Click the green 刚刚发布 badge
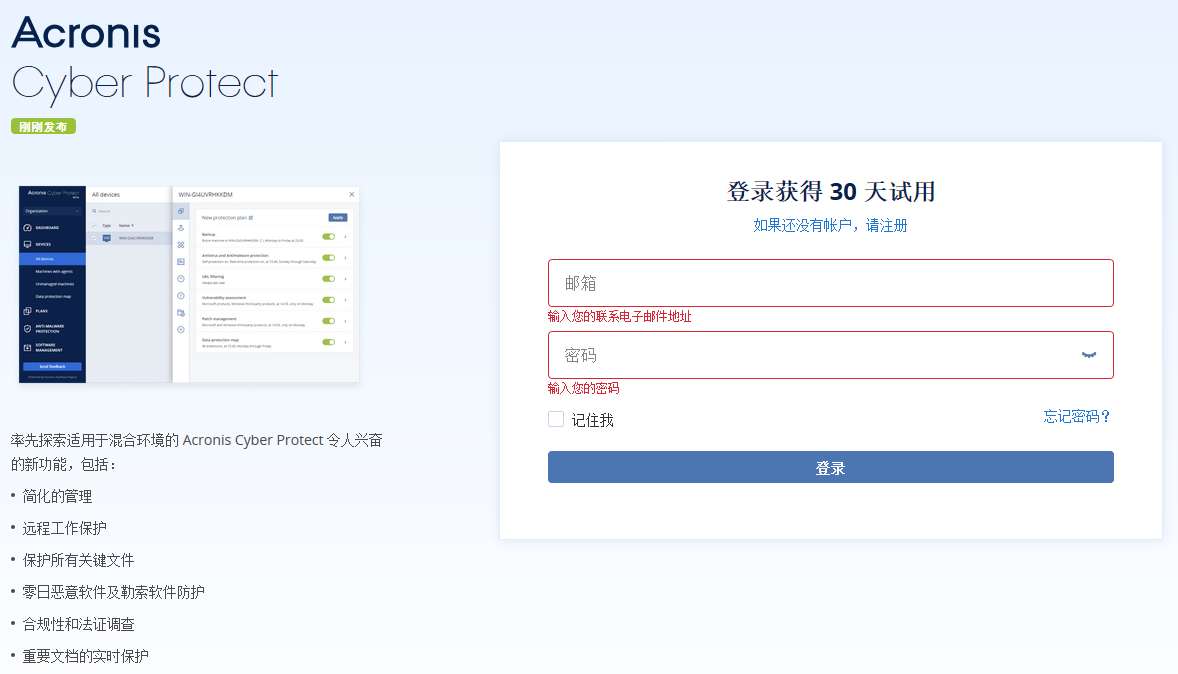The height and width of the screenshot is (674, 1178). (44, 126)
